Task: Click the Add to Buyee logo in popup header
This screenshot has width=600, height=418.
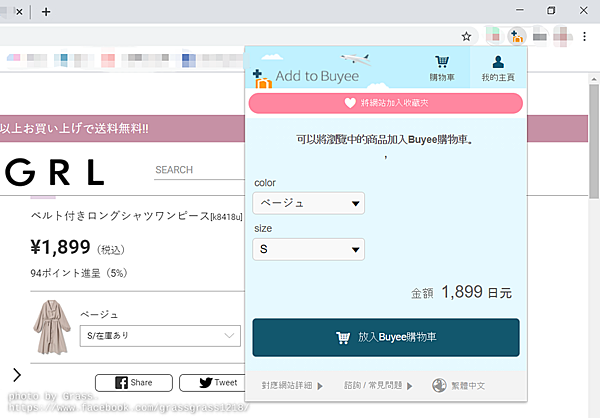Action: coord(306,77)
